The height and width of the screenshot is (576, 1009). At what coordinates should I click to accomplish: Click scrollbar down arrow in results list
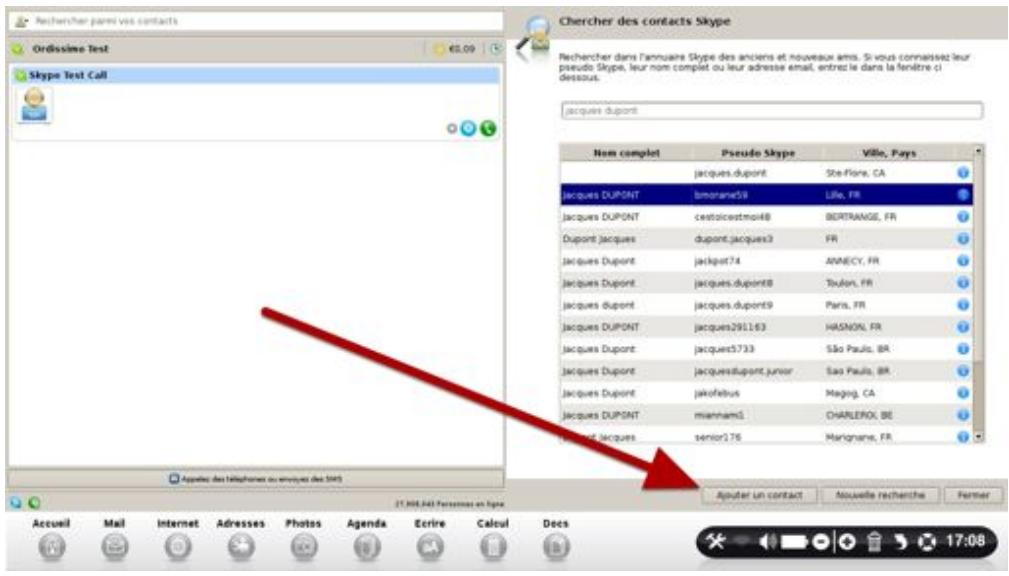point(979,437)
